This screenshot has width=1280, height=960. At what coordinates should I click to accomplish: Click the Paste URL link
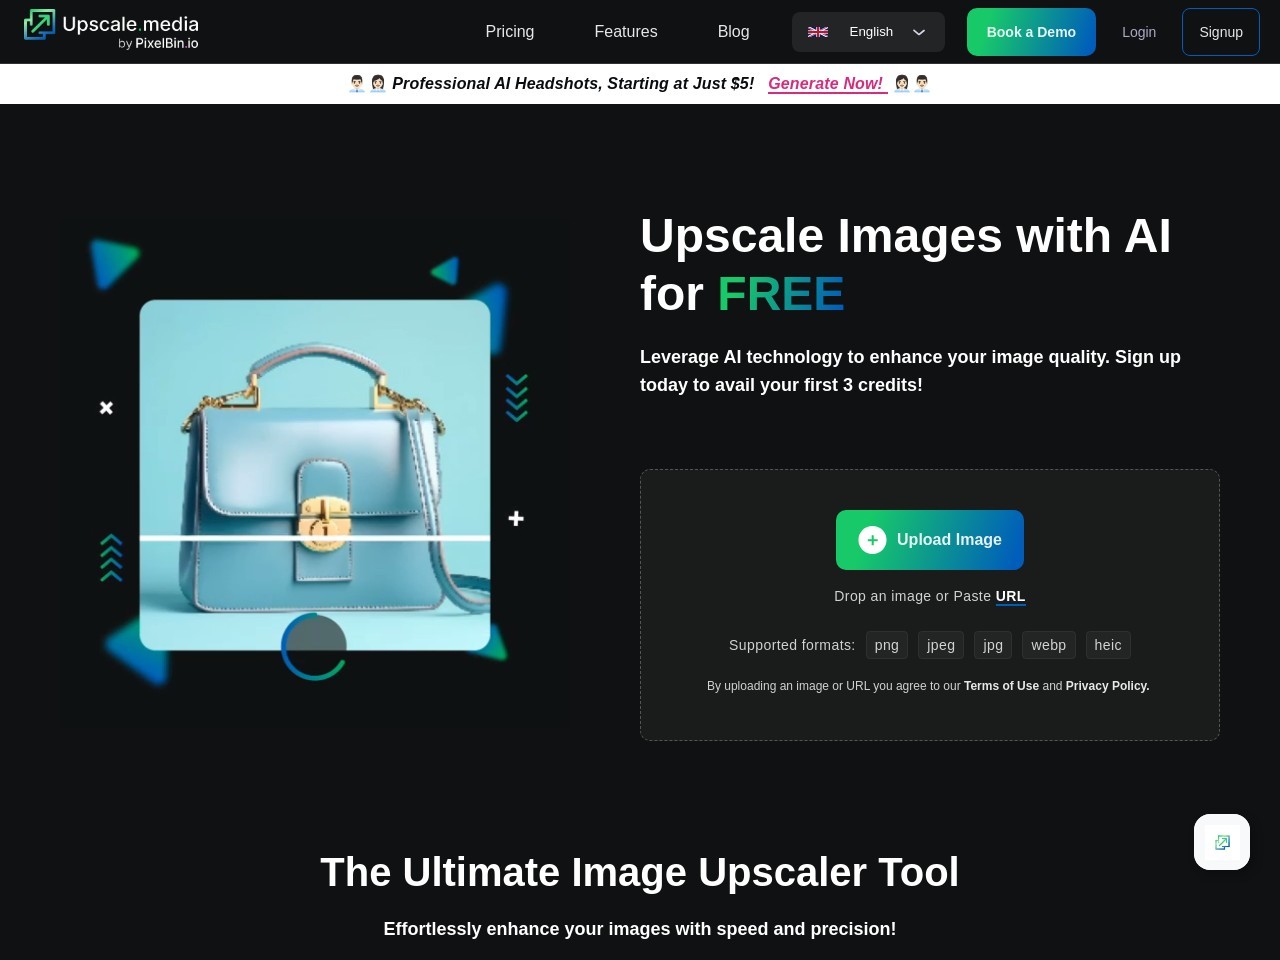coord(1010,596)
